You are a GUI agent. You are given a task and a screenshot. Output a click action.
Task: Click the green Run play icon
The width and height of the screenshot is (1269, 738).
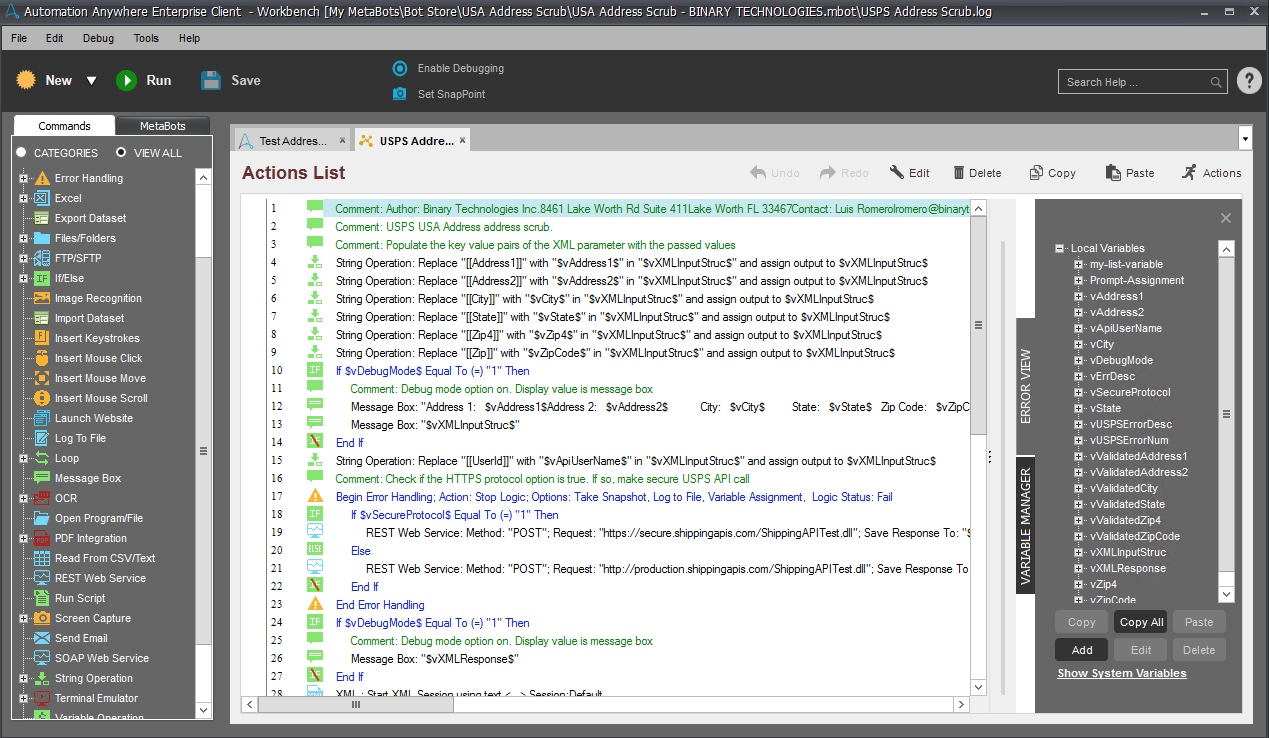(x=126, y=81)
